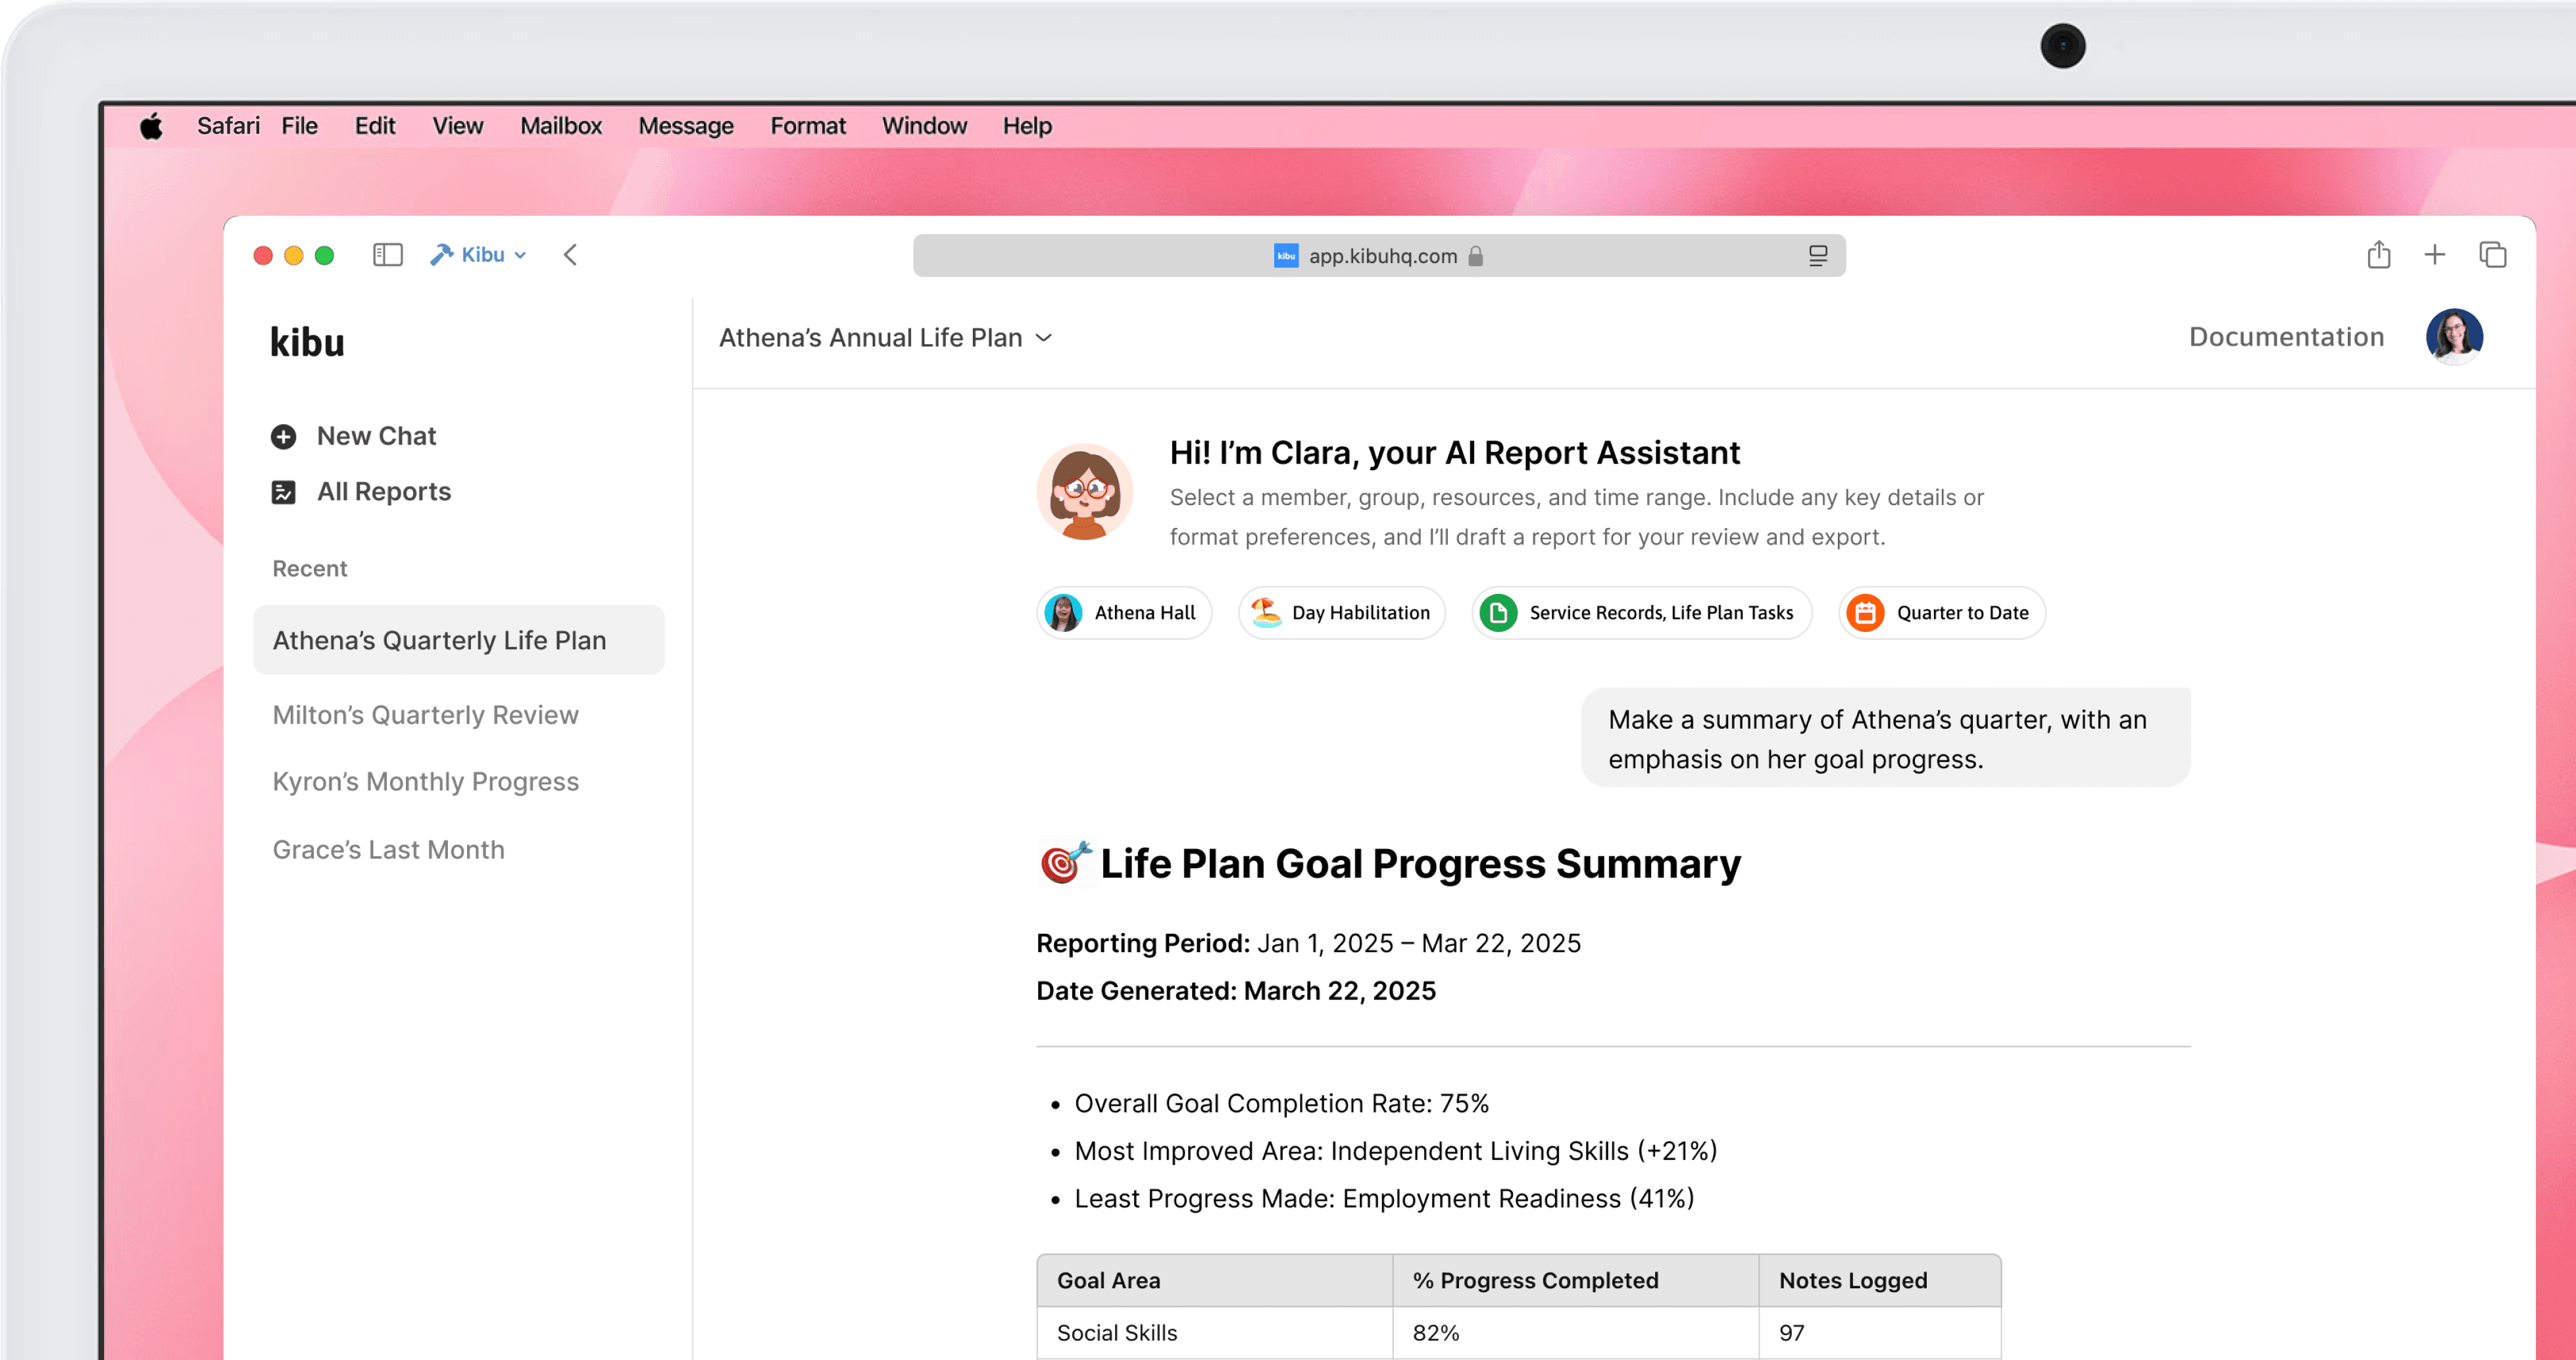Click the Date Generated: March 22, 2025 line

coord(1235,991)
